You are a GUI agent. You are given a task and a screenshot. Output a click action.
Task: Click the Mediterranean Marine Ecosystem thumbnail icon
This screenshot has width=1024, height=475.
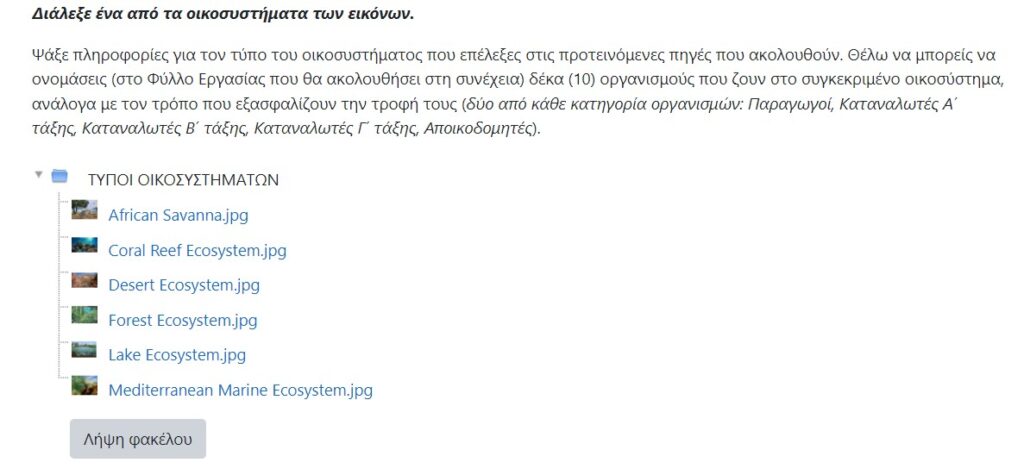84,386
